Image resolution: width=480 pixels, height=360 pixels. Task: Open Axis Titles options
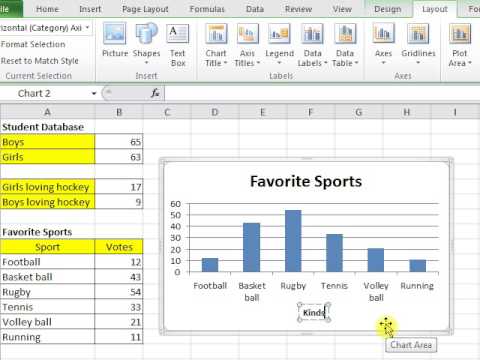point(247,45)
